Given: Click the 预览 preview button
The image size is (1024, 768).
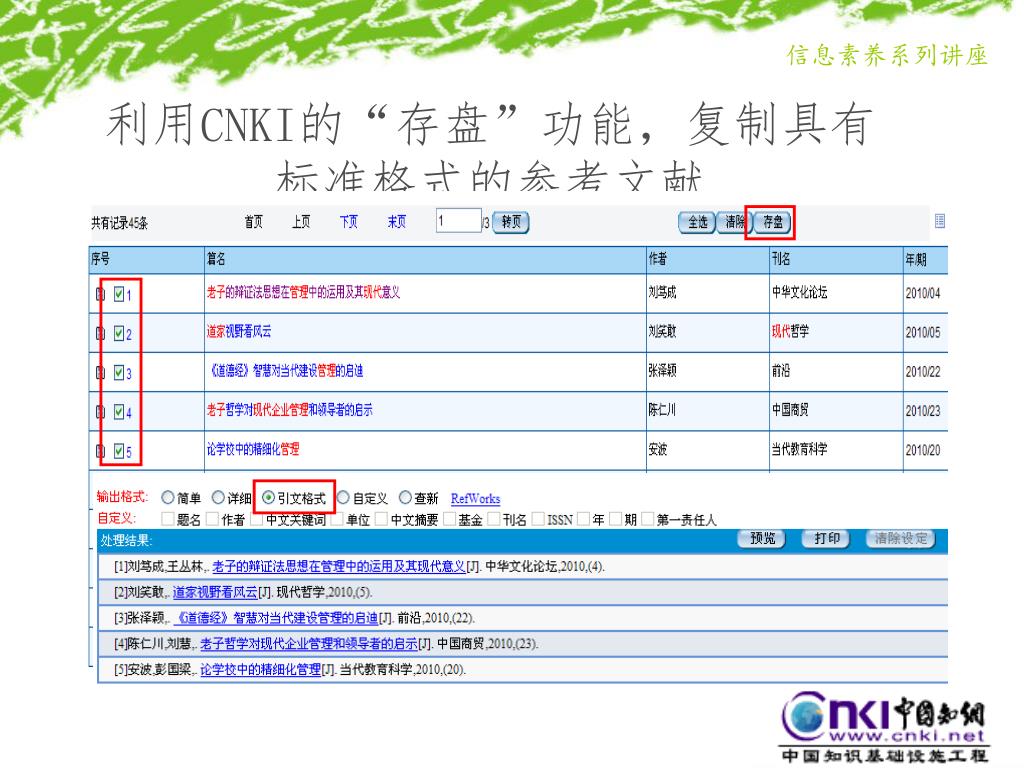Looking at the screenshot, I should (x=761, y=539).
